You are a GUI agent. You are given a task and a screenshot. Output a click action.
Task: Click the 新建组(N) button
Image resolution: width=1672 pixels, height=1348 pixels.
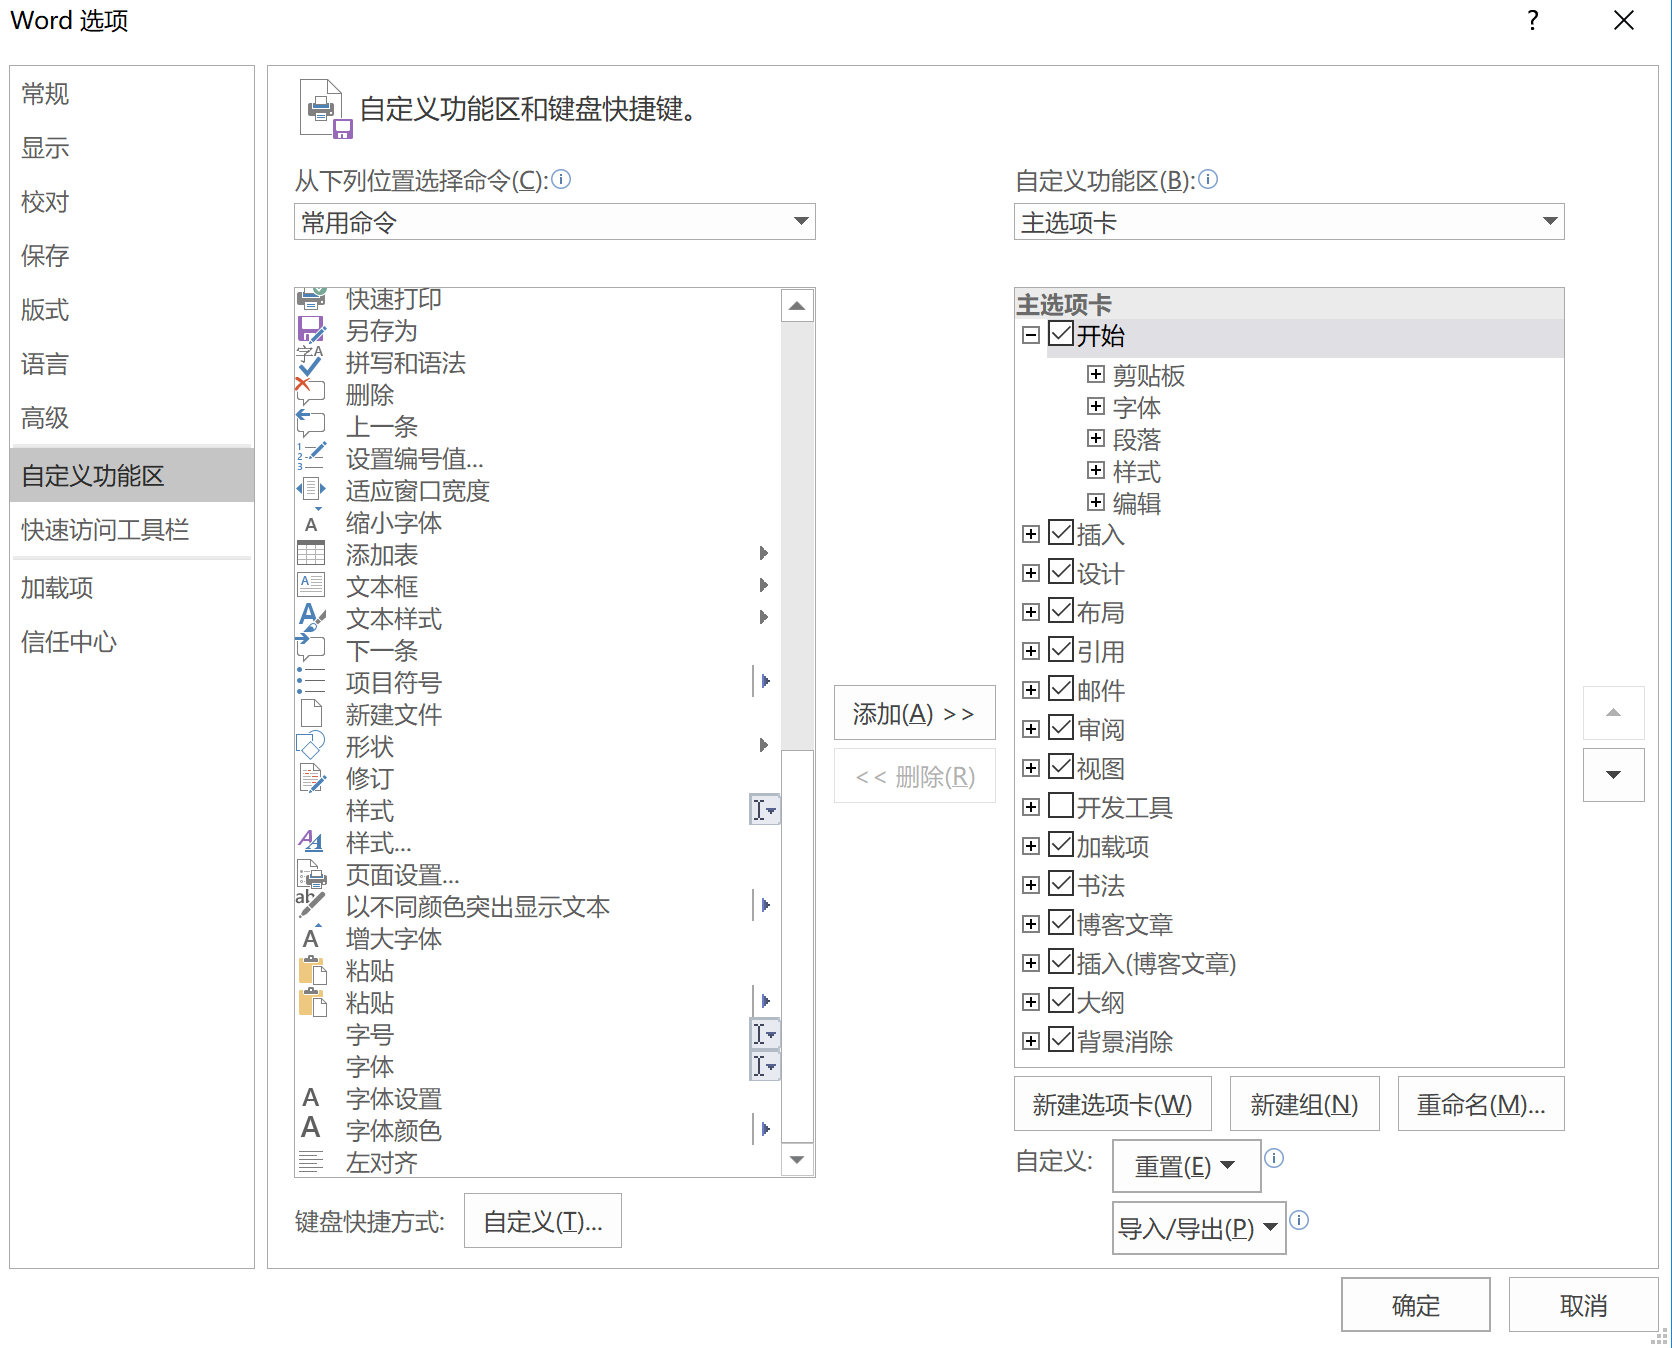pyautogui.click(x=1305, y=1104)
